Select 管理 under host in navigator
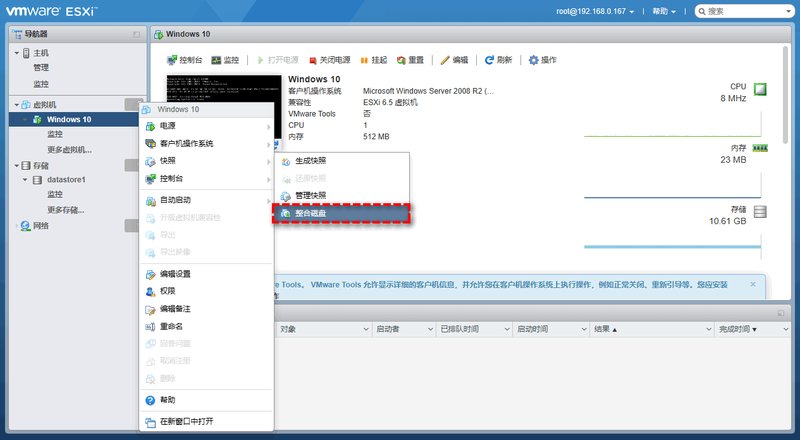The width and height of the screenshot is (800, 440). coord(41,68)
